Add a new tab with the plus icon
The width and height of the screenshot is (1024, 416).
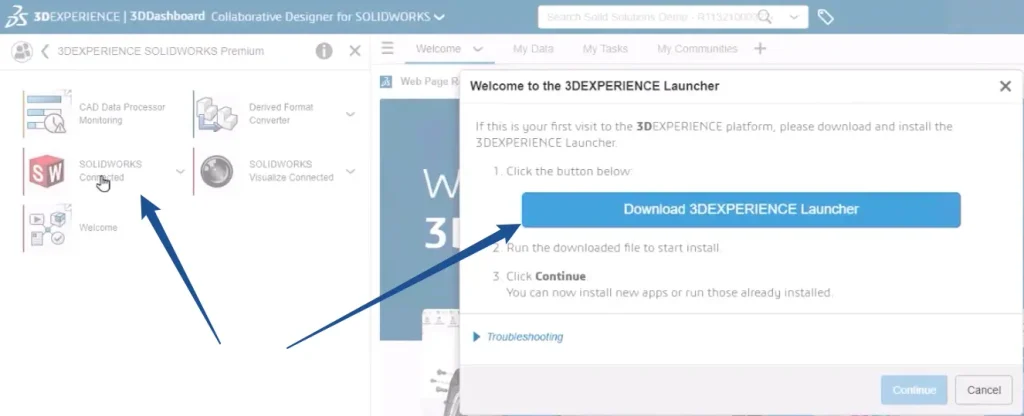(760, 48)
